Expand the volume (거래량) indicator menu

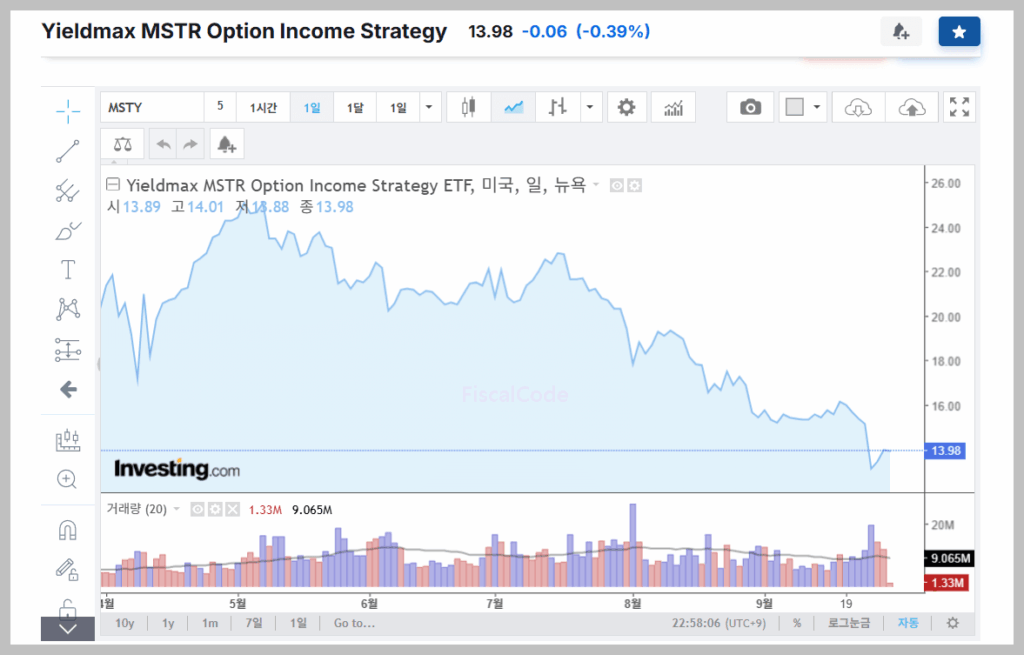point(177,509)
